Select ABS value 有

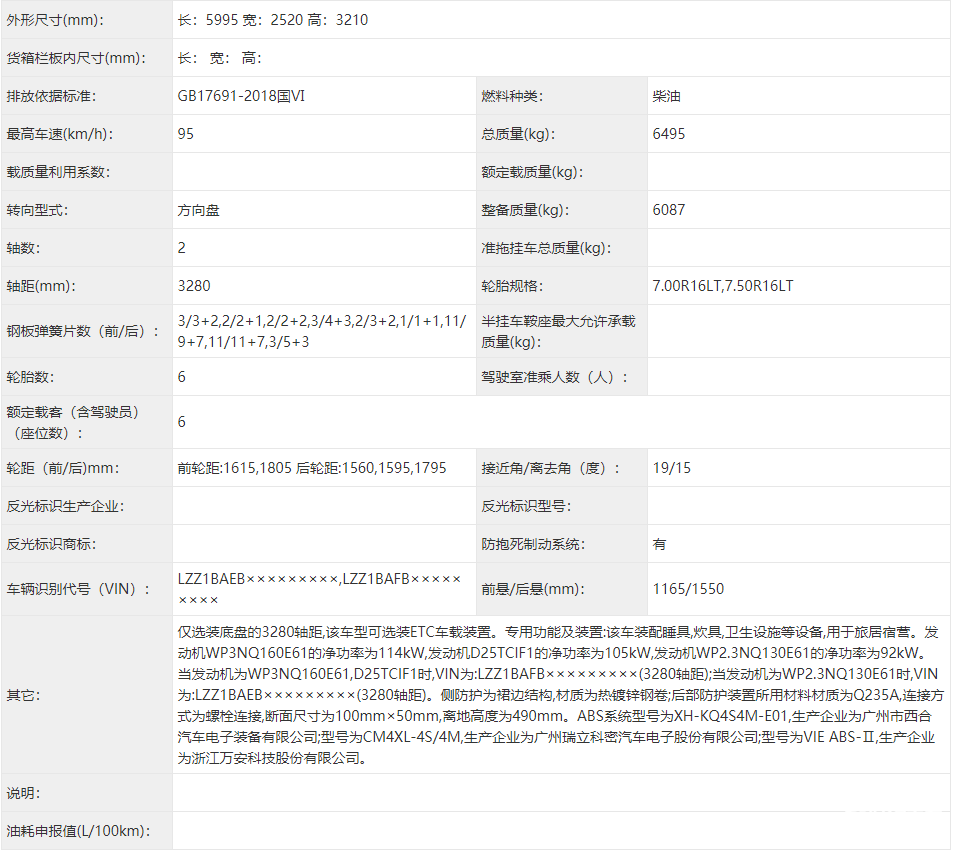(659, 544)
